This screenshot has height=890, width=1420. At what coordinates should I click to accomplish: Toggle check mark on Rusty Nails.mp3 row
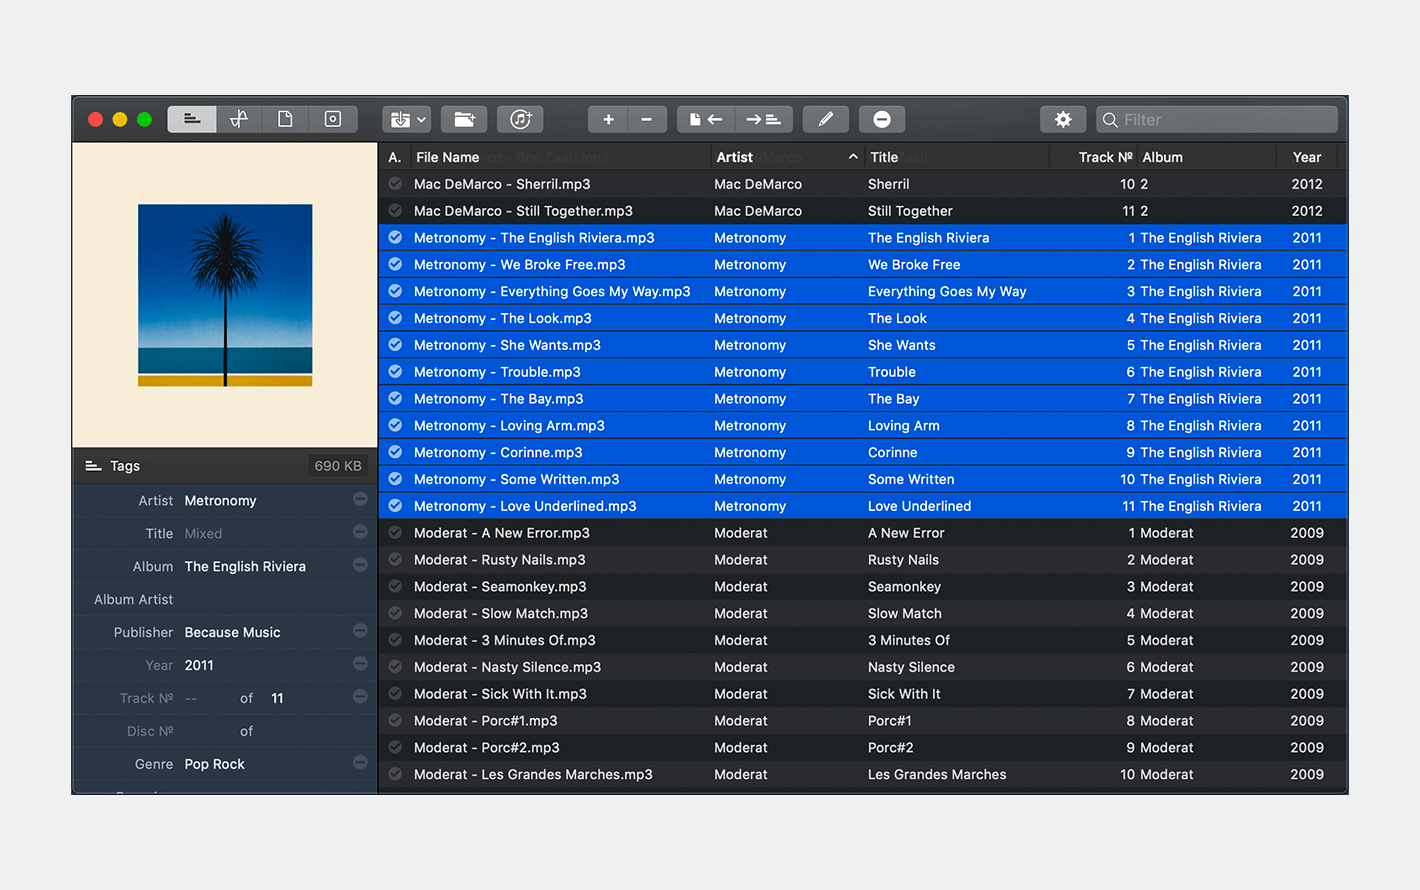pos(395,560)
